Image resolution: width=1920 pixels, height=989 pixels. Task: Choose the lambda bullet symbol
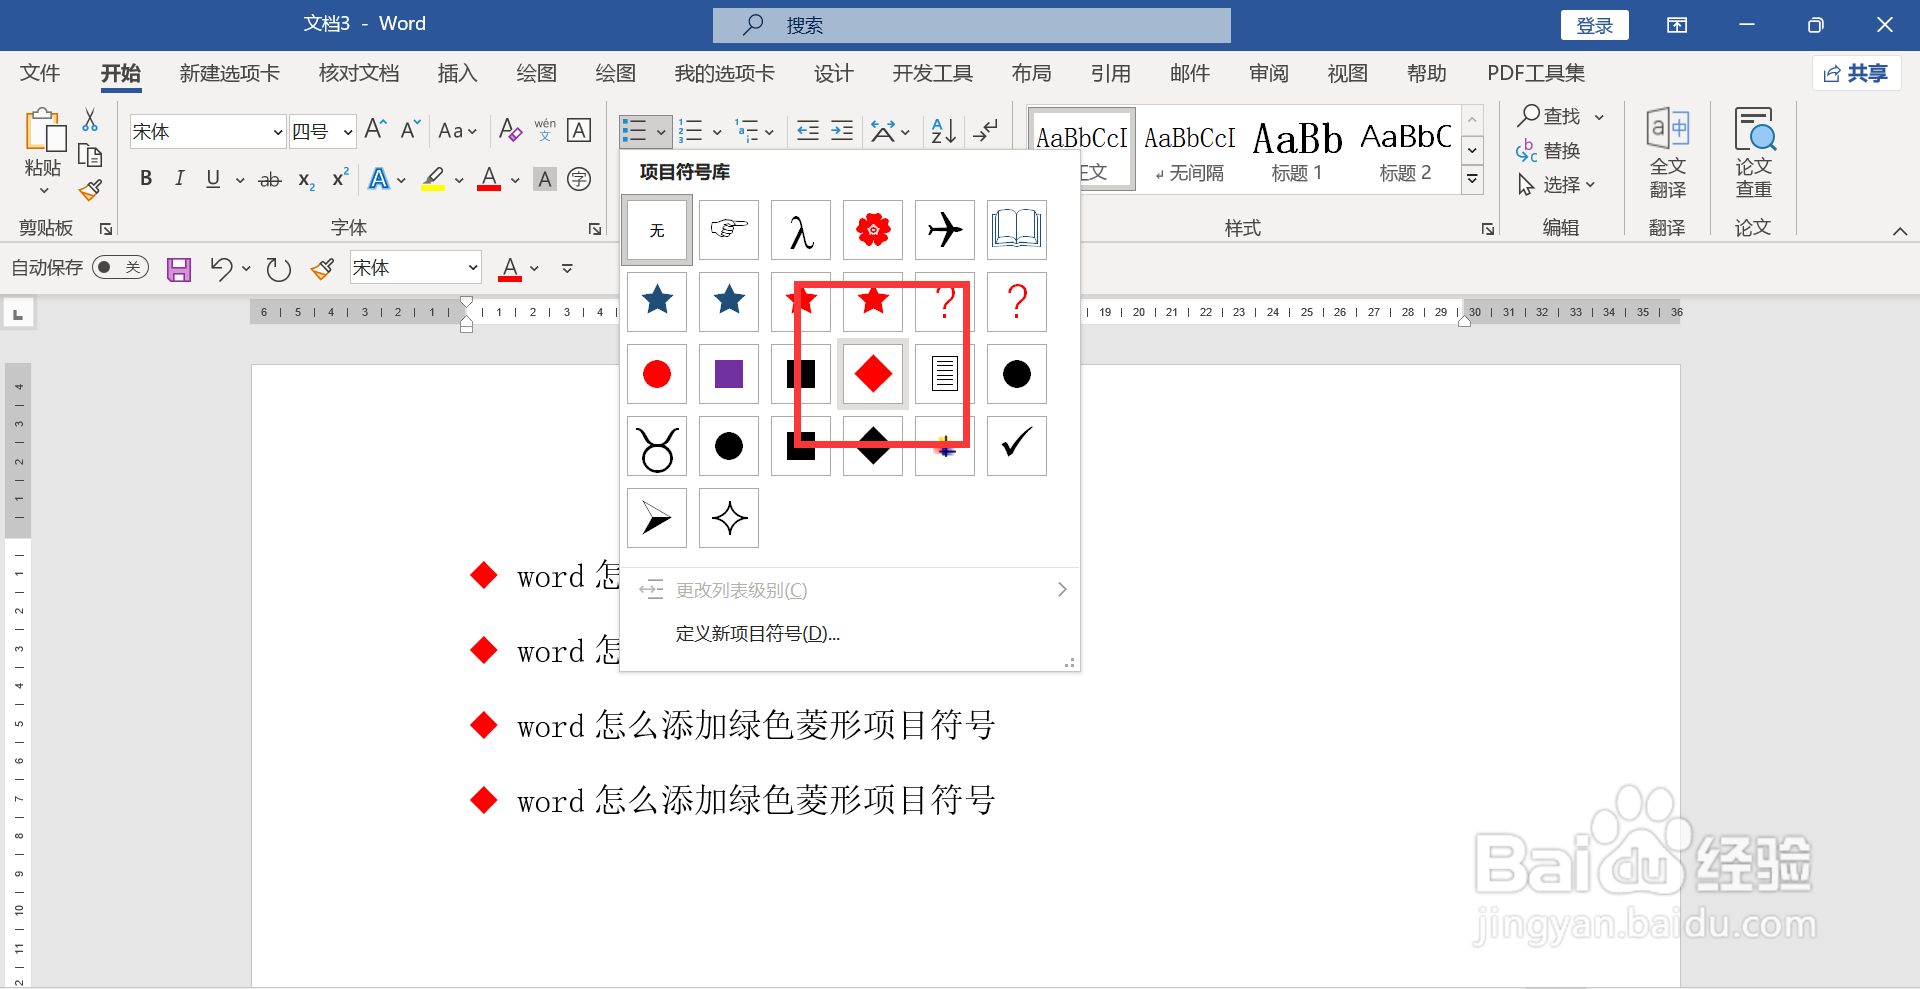pos(801,230)
